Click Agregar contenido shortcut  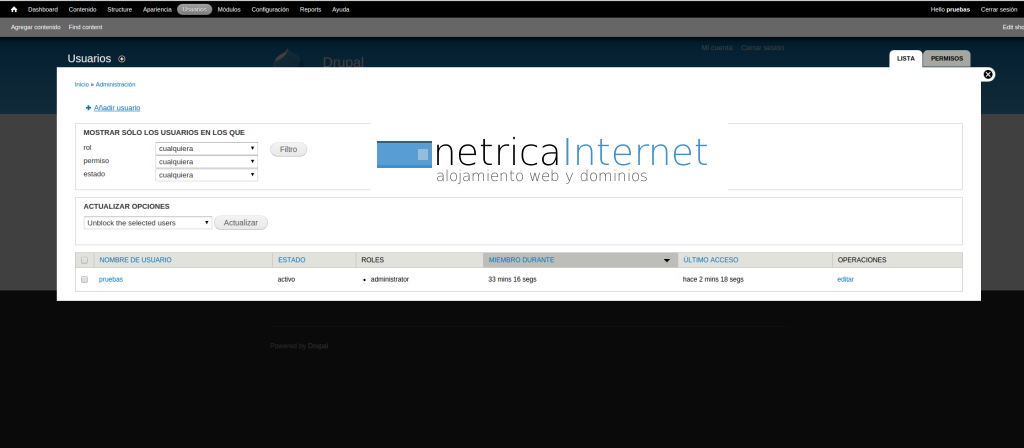[36, 27]
